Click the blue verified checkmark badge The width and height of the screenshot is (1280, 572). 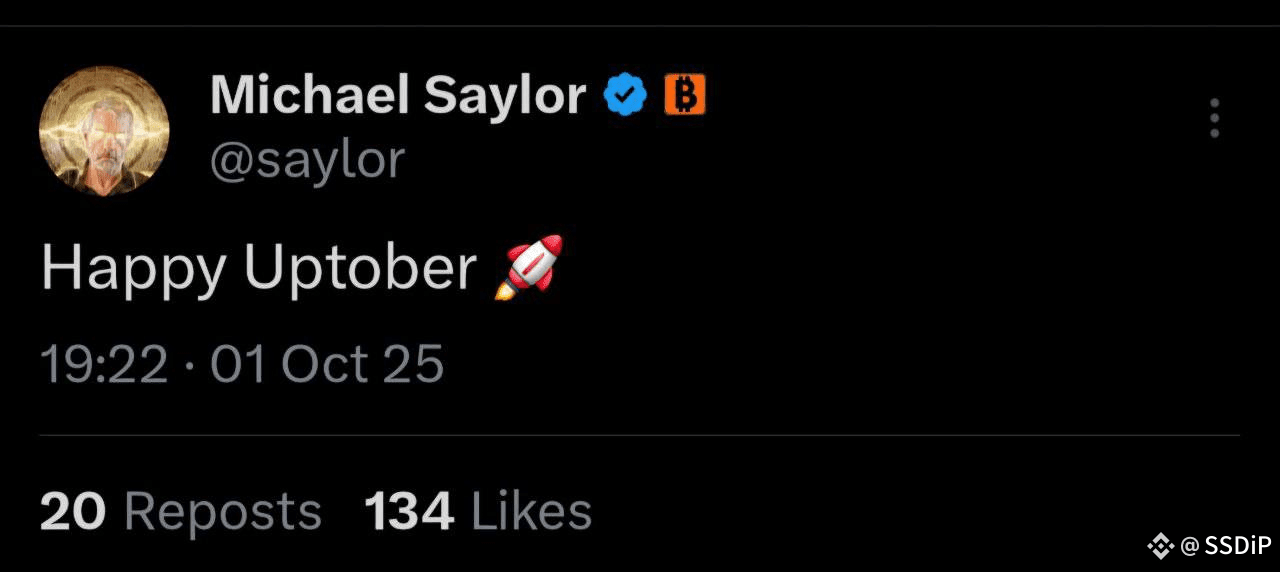point(626,96)
